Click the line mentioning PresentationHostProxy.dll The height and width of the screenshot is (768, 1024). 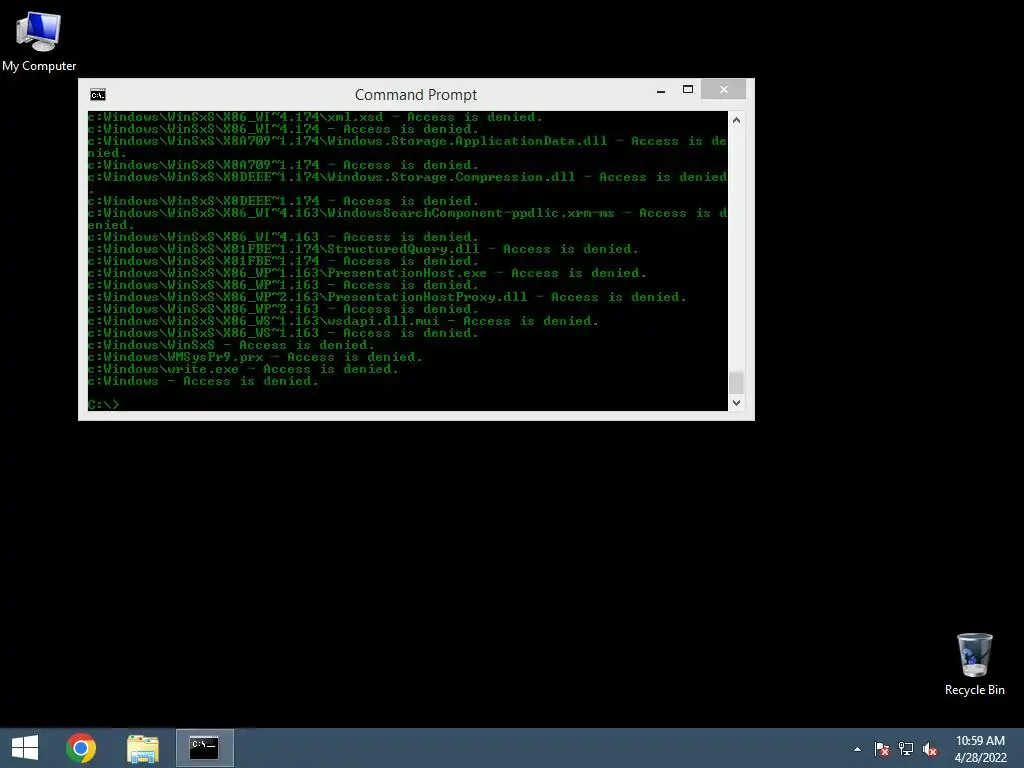[387, 297]
